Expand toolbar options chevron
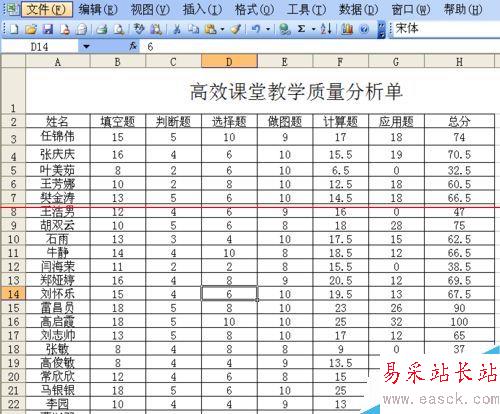Image resolution: width=500 pixels, height=414 pixels. pyautogui.click(x=381, y=29)
